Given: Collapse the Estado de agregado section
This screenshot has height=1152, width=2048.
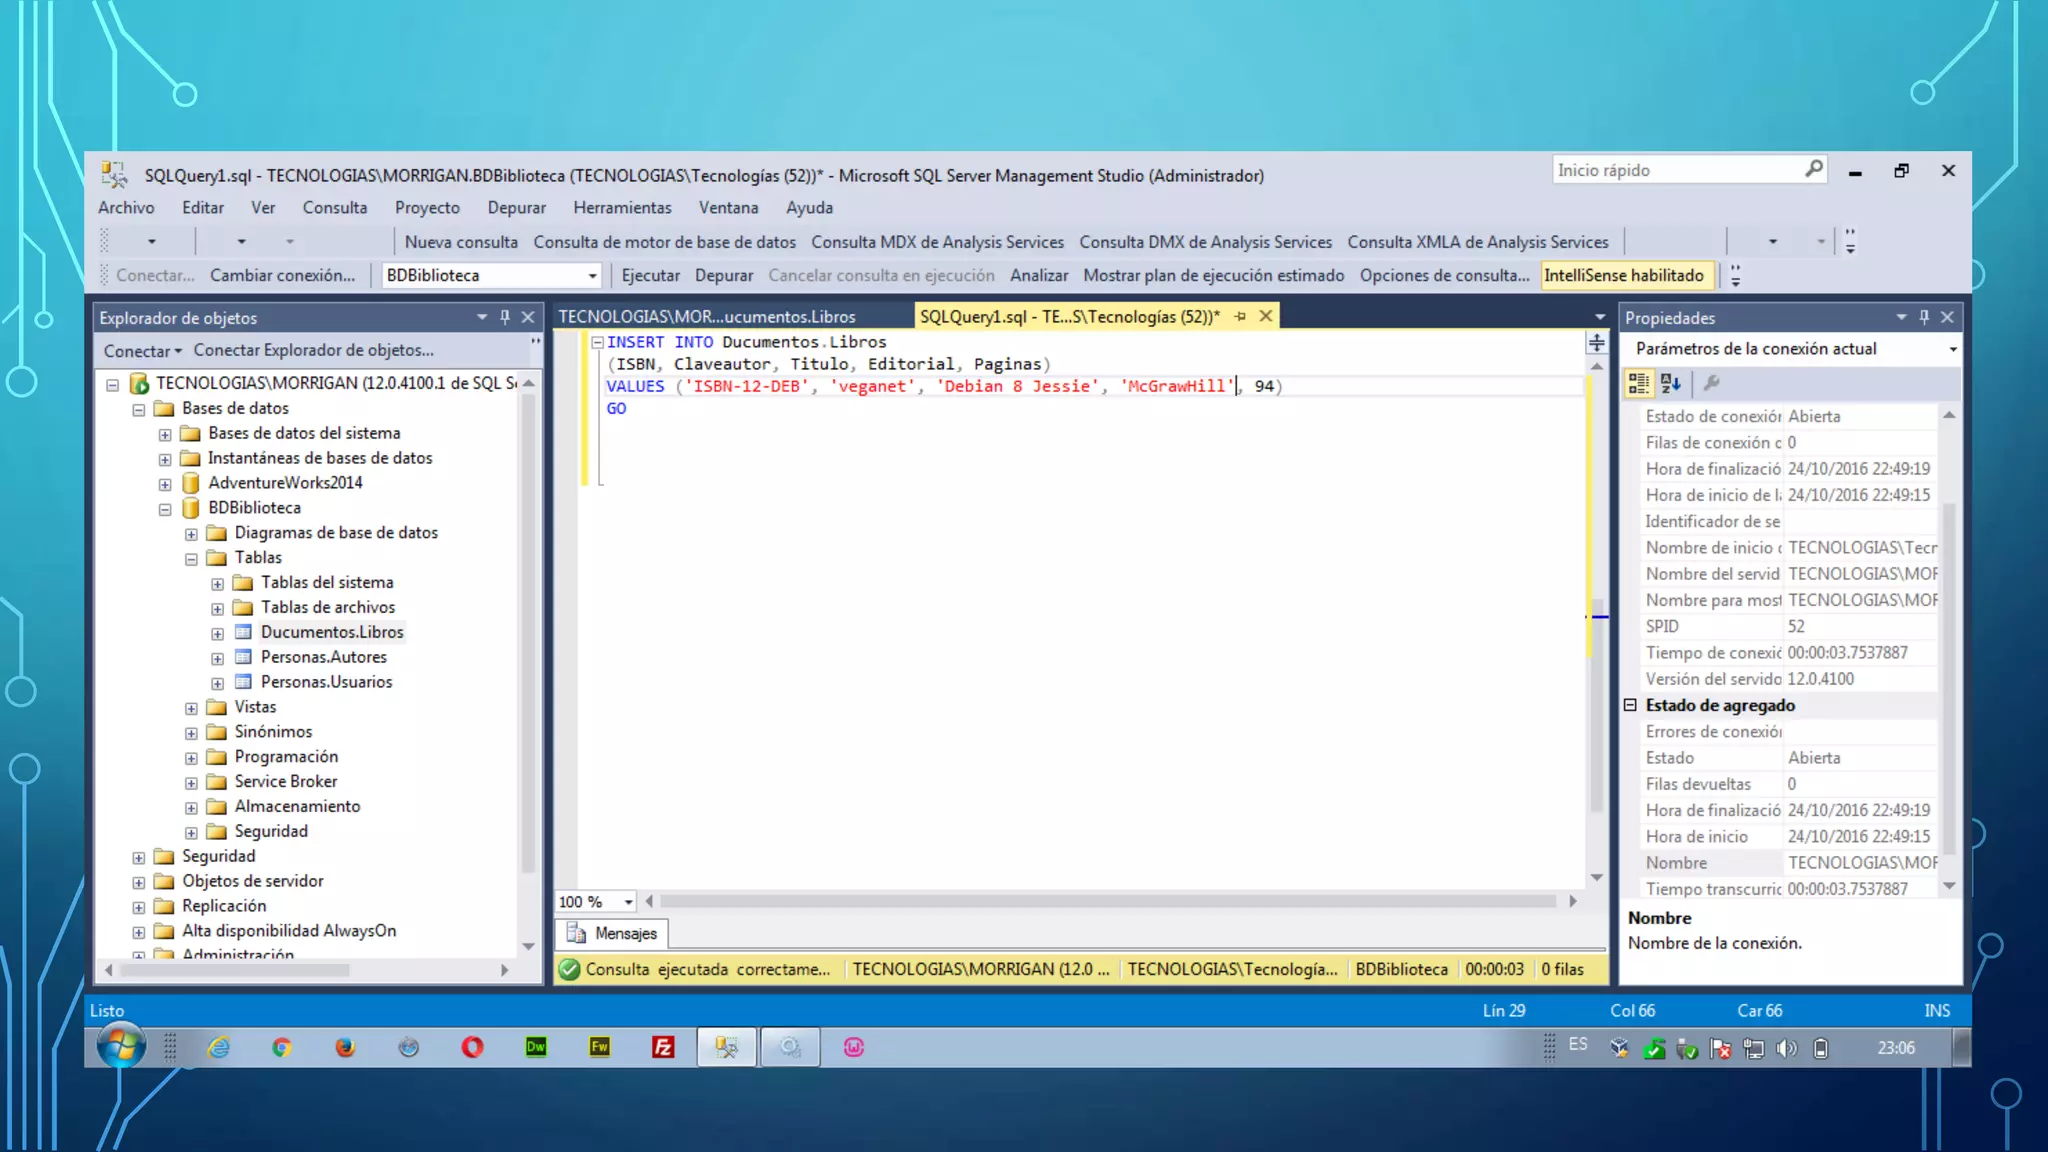Looking at the screenshot, I should pos(1630,705).
